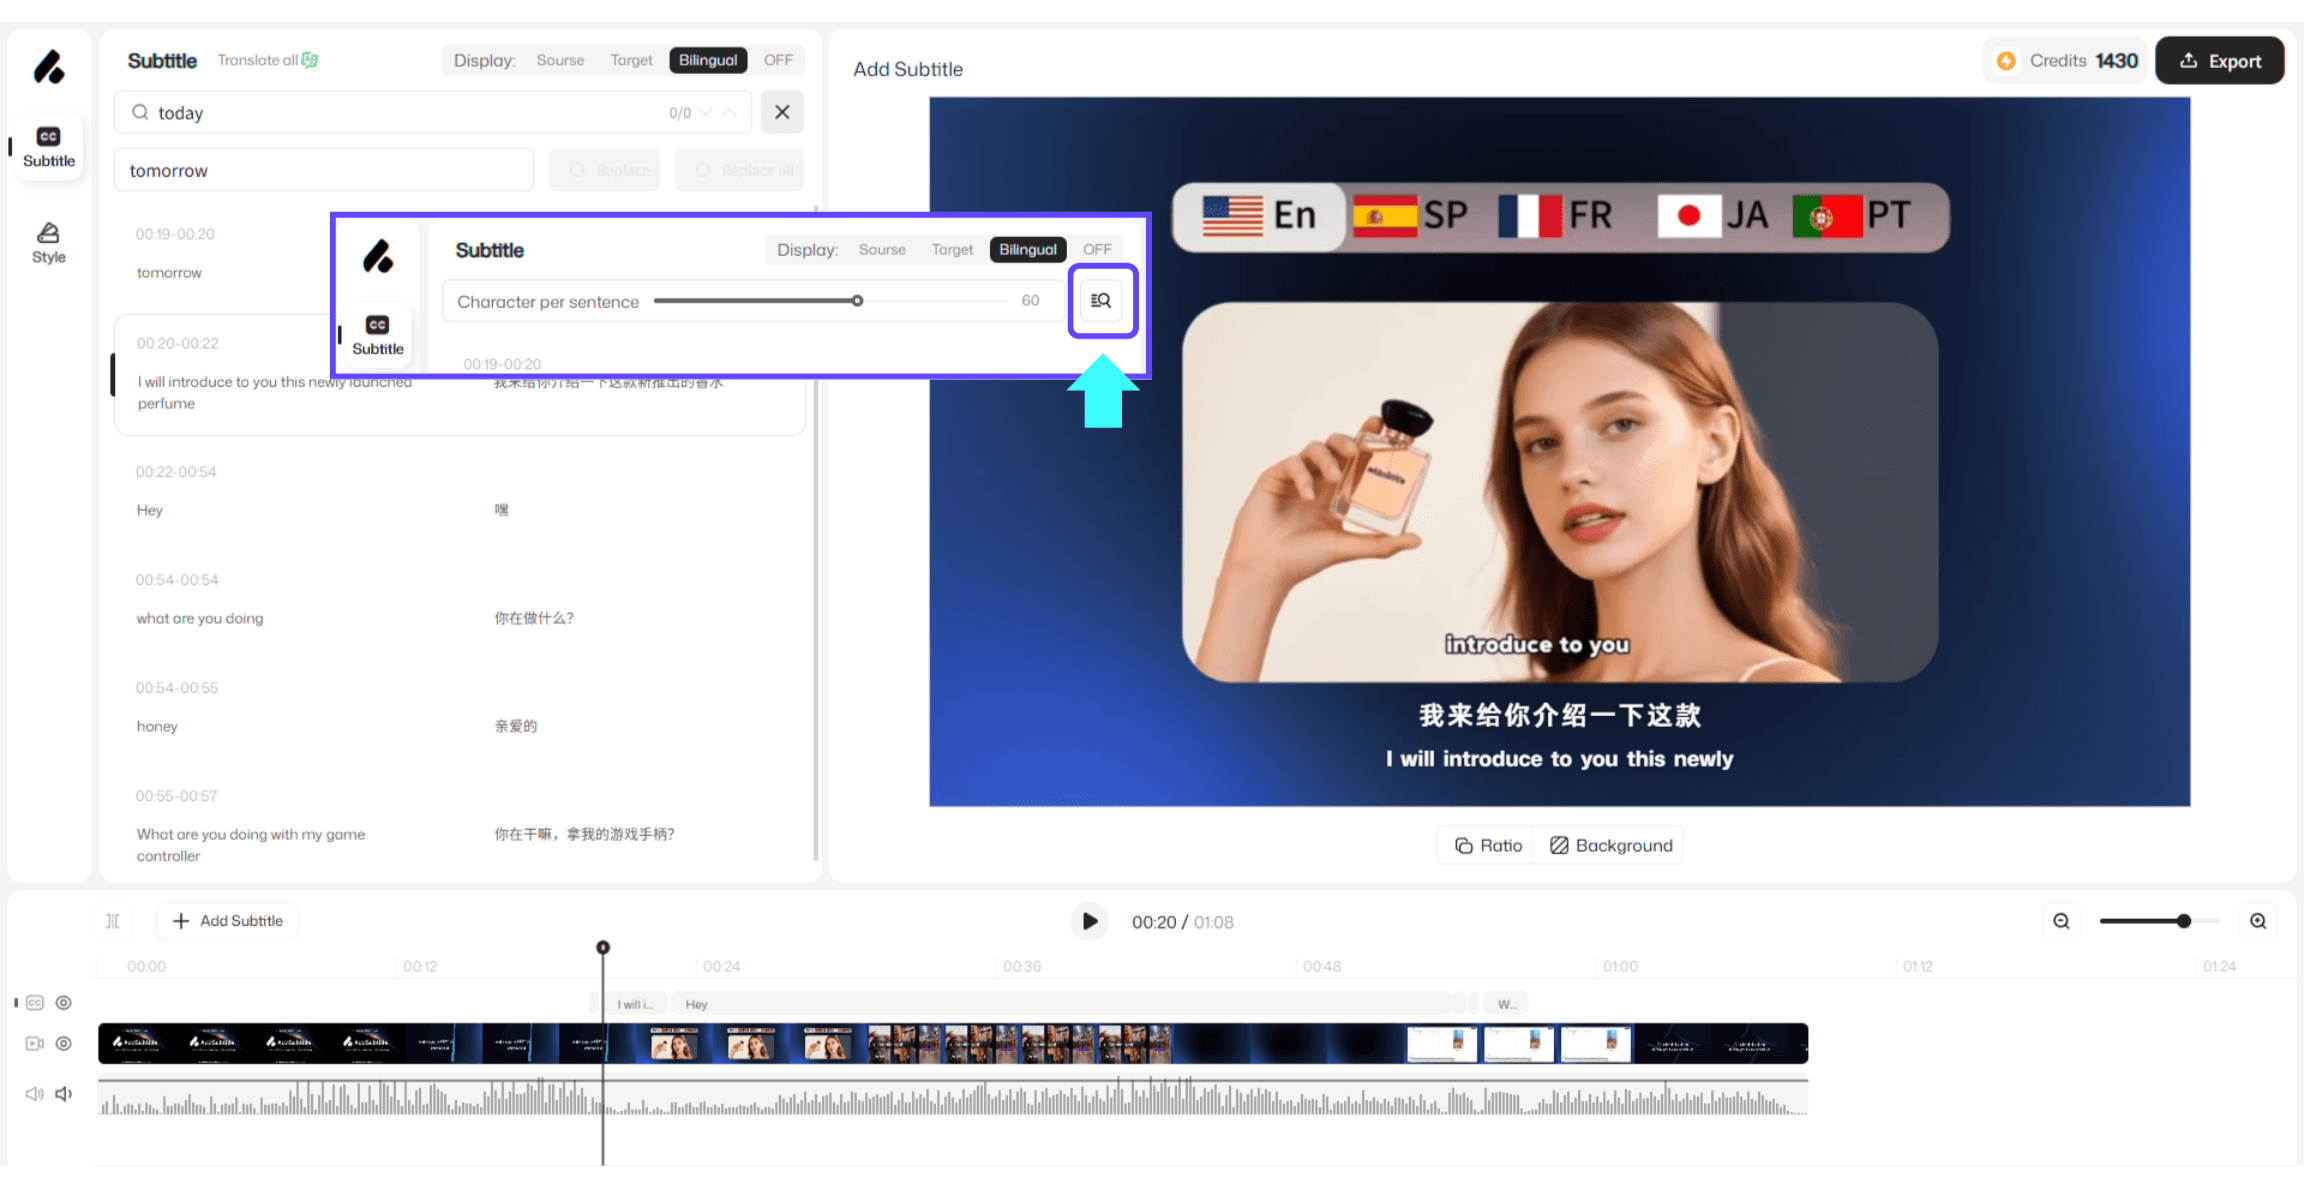Hide the video track with the eye icon
Image resolution: width=2304 pixels, height=1184 pixels.
(64, 1043)
